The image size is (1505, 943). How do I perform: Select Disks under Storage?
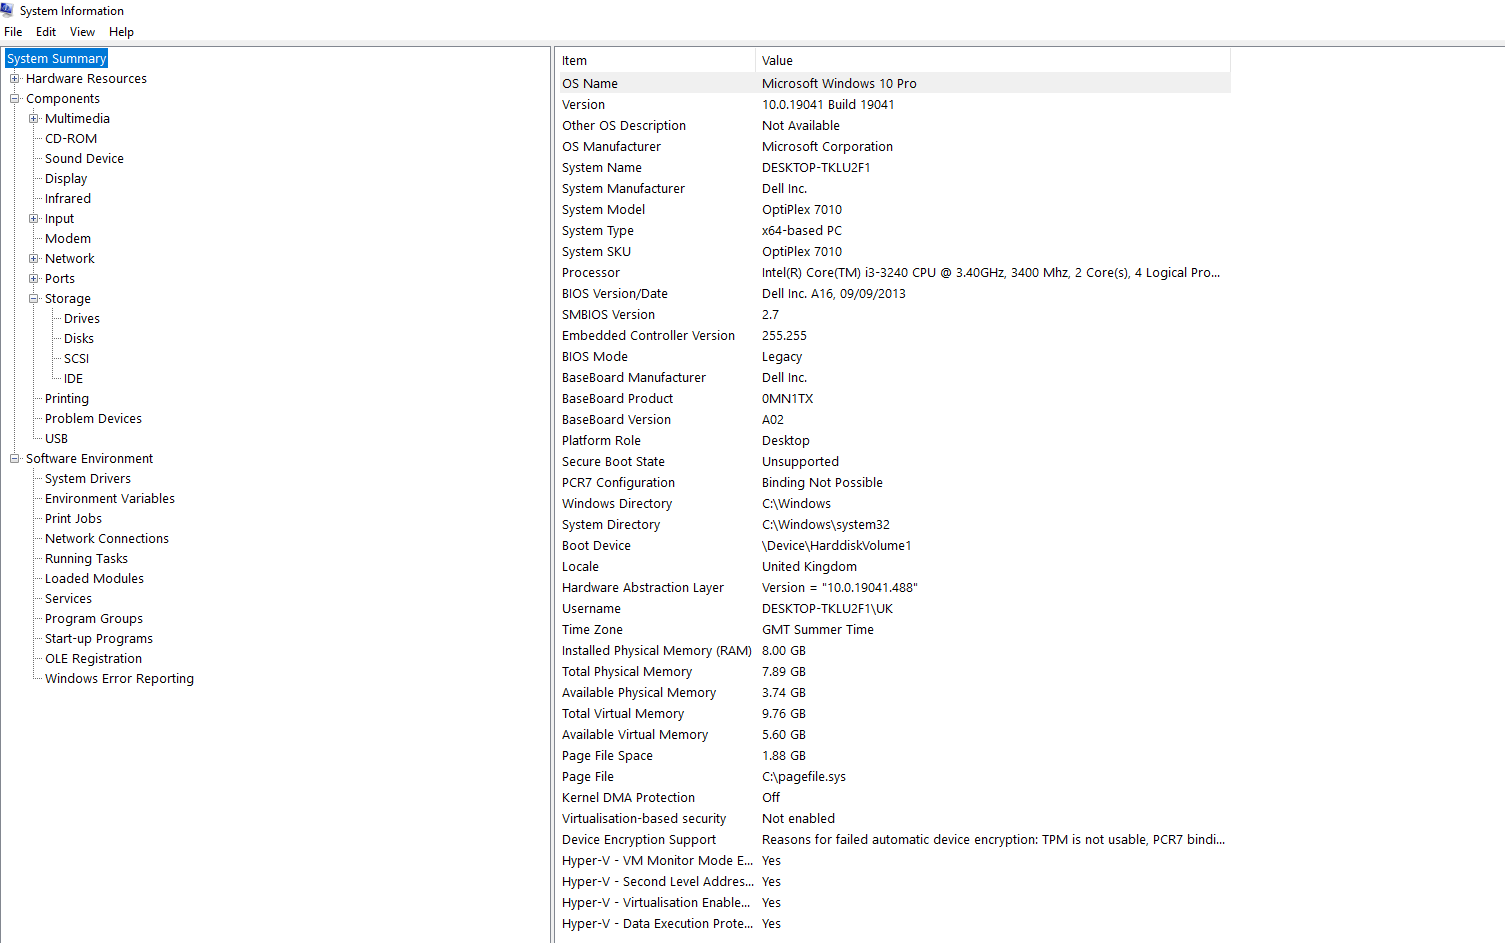(x=79, y=339)
